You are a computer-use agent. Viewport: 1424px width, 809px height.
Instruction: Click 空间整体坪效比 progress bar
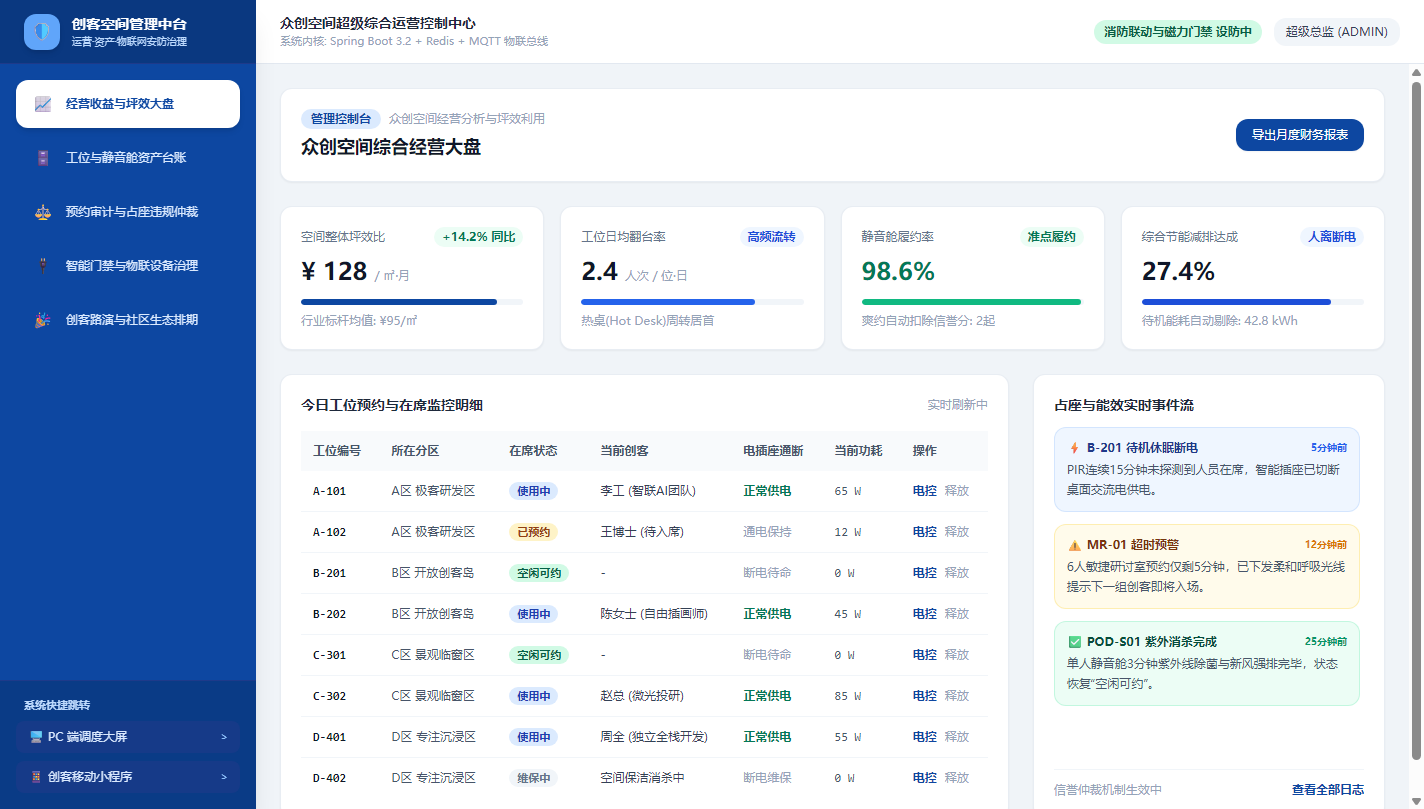click(412, 302)
